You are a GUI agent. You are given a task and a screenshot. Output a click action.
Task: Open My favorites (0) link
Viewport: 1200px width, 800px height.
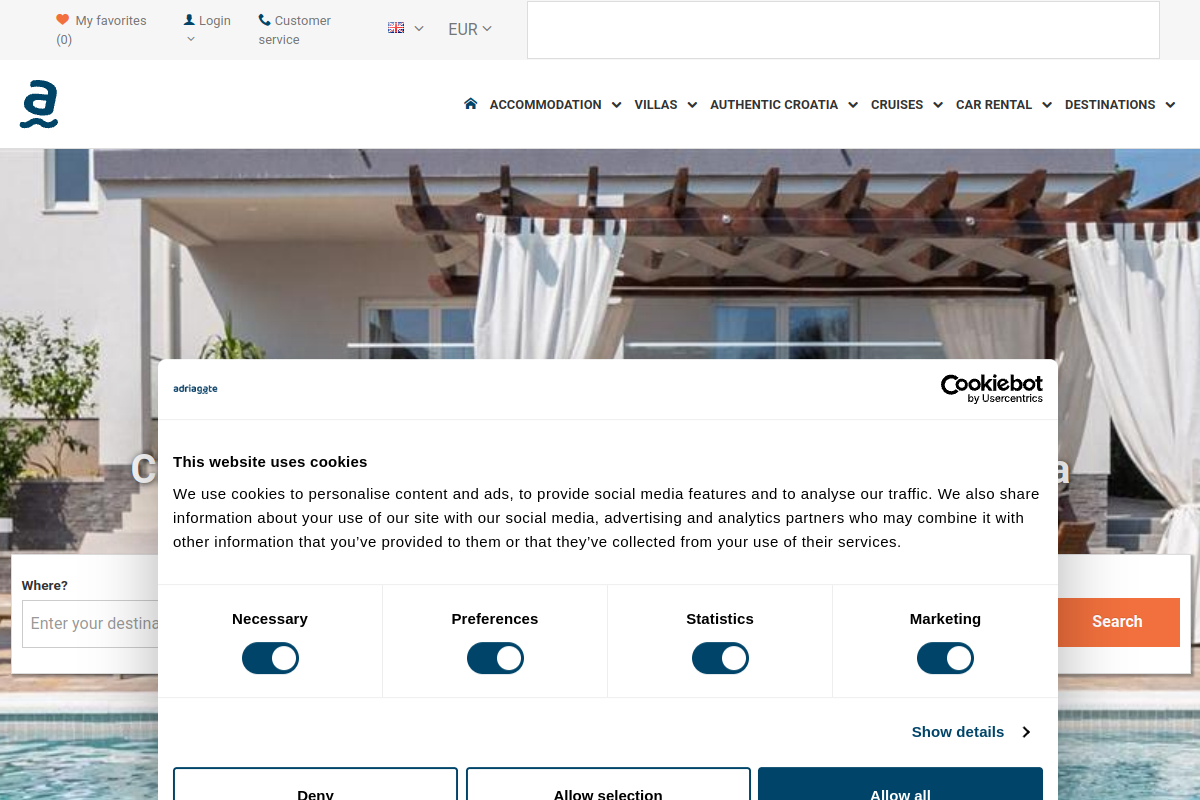[101, 30]
